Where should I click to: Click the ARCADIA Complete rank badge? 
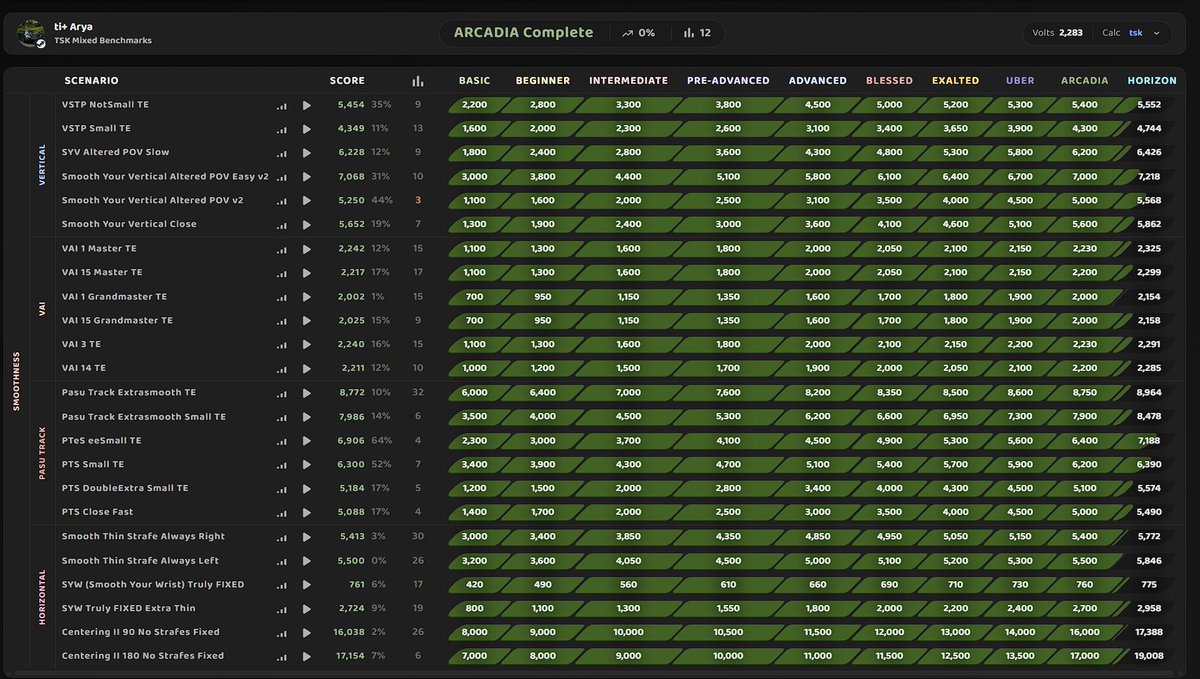(x=523, y=33)
